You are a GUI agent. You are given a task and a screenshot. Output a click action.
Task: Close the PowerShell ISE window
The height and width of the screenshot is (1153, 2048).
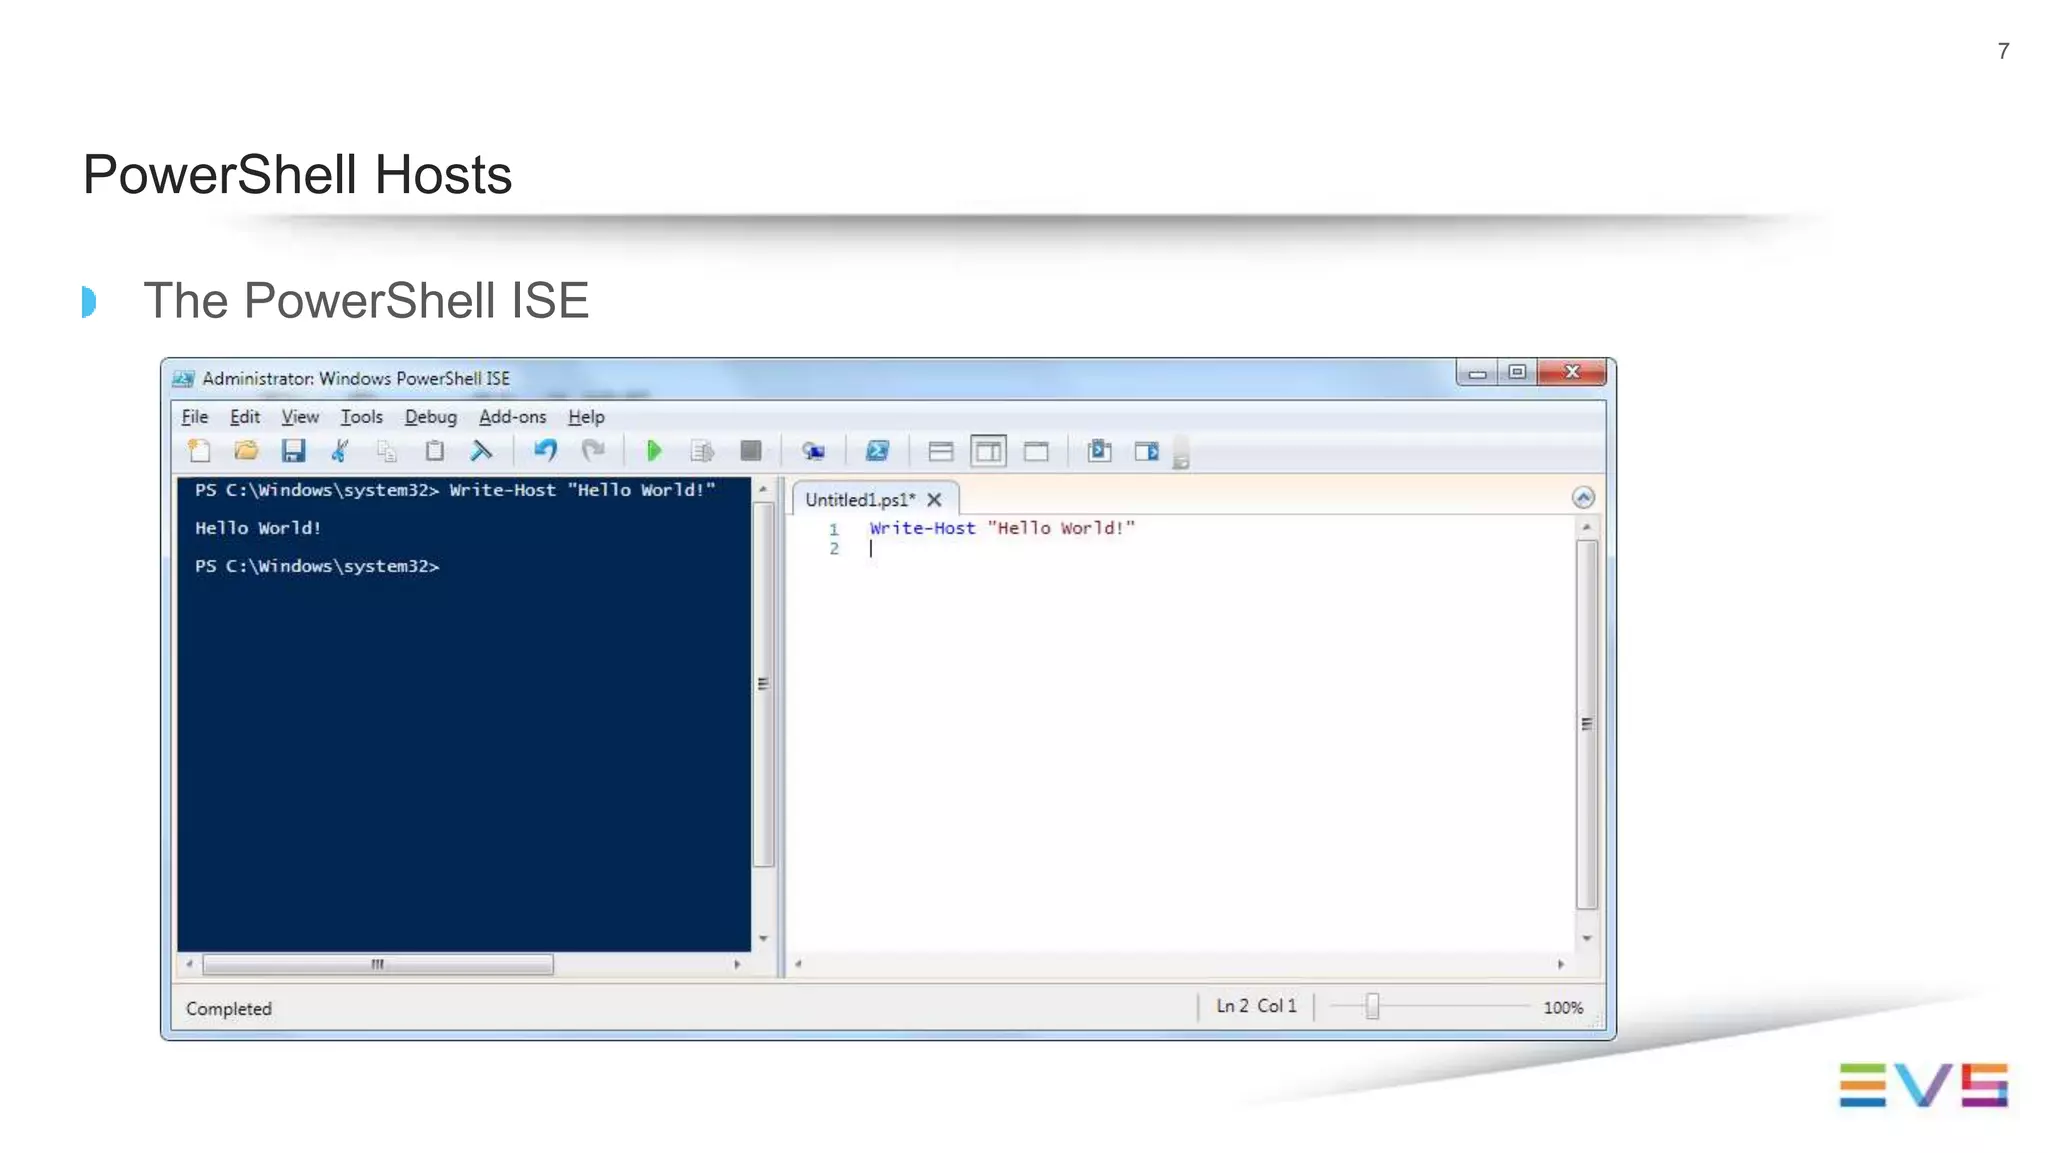1572,372
